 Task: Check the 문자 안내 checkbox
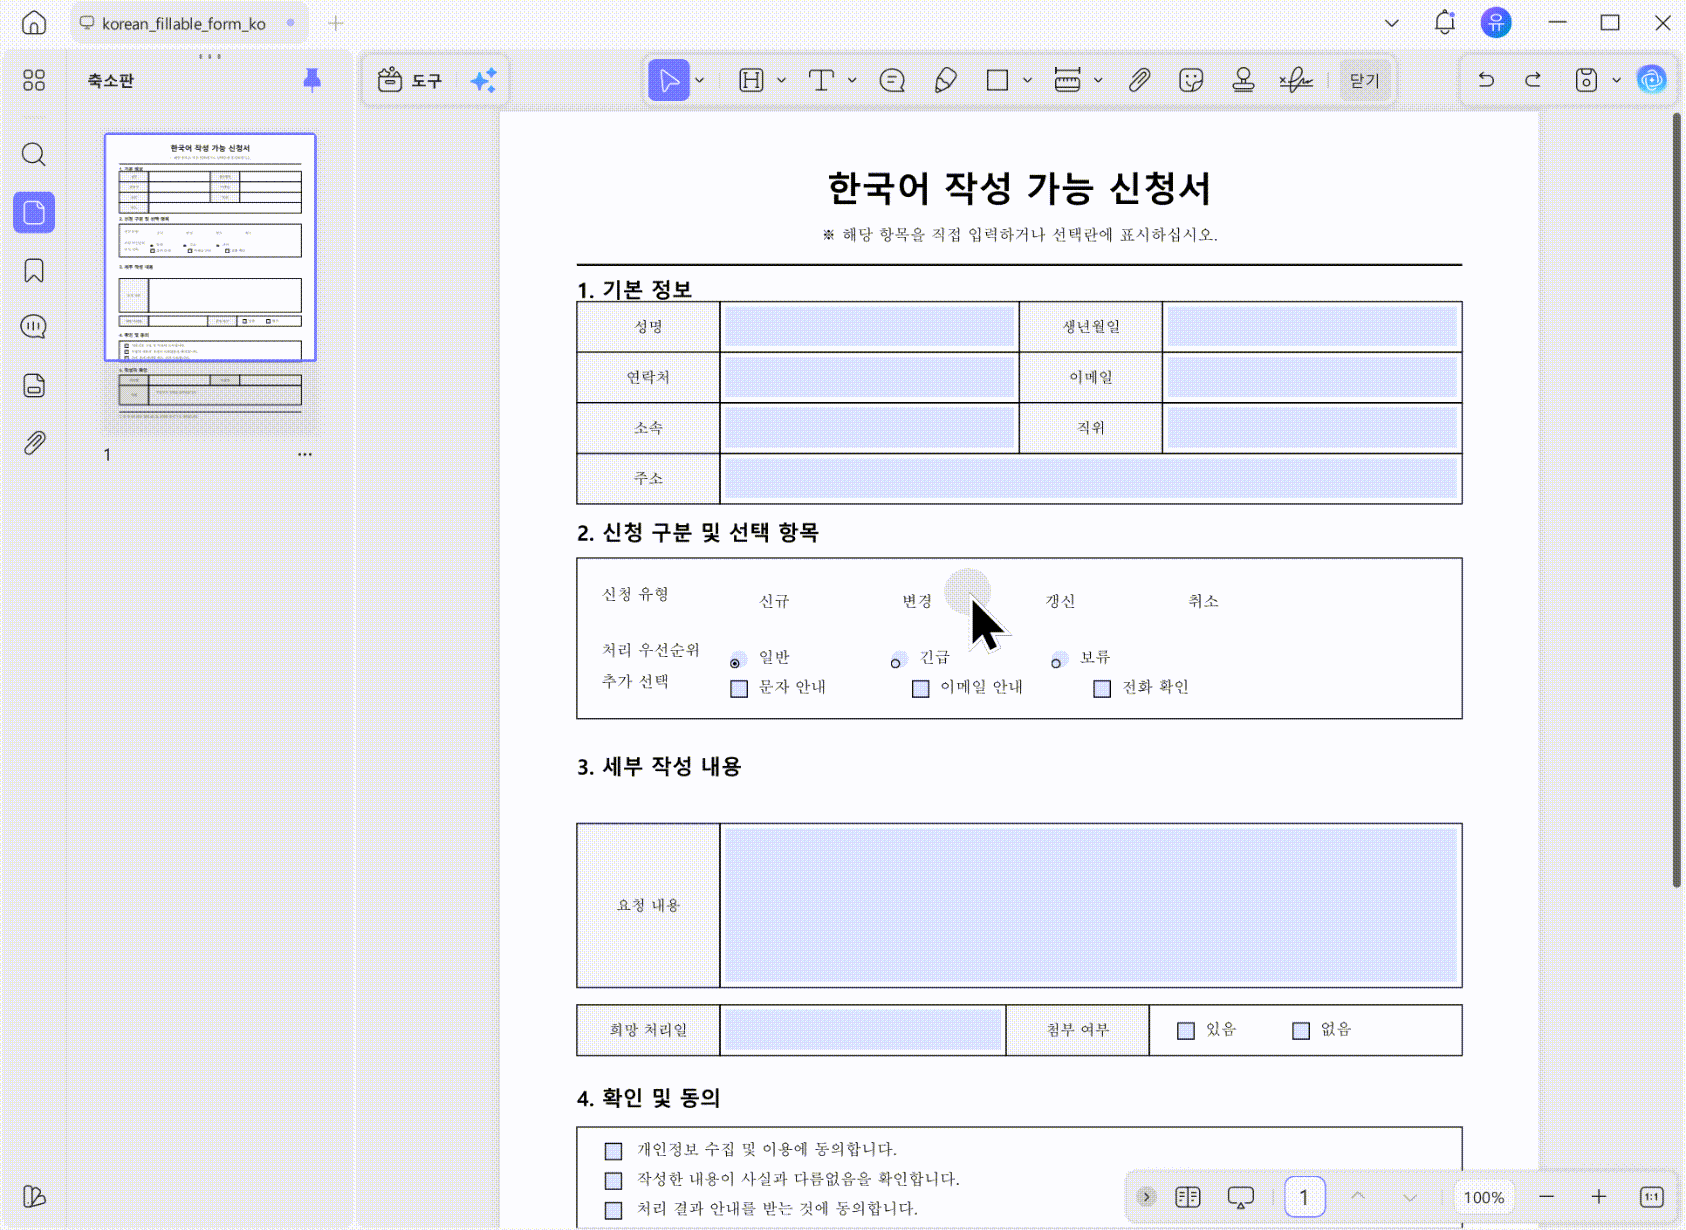739,688
